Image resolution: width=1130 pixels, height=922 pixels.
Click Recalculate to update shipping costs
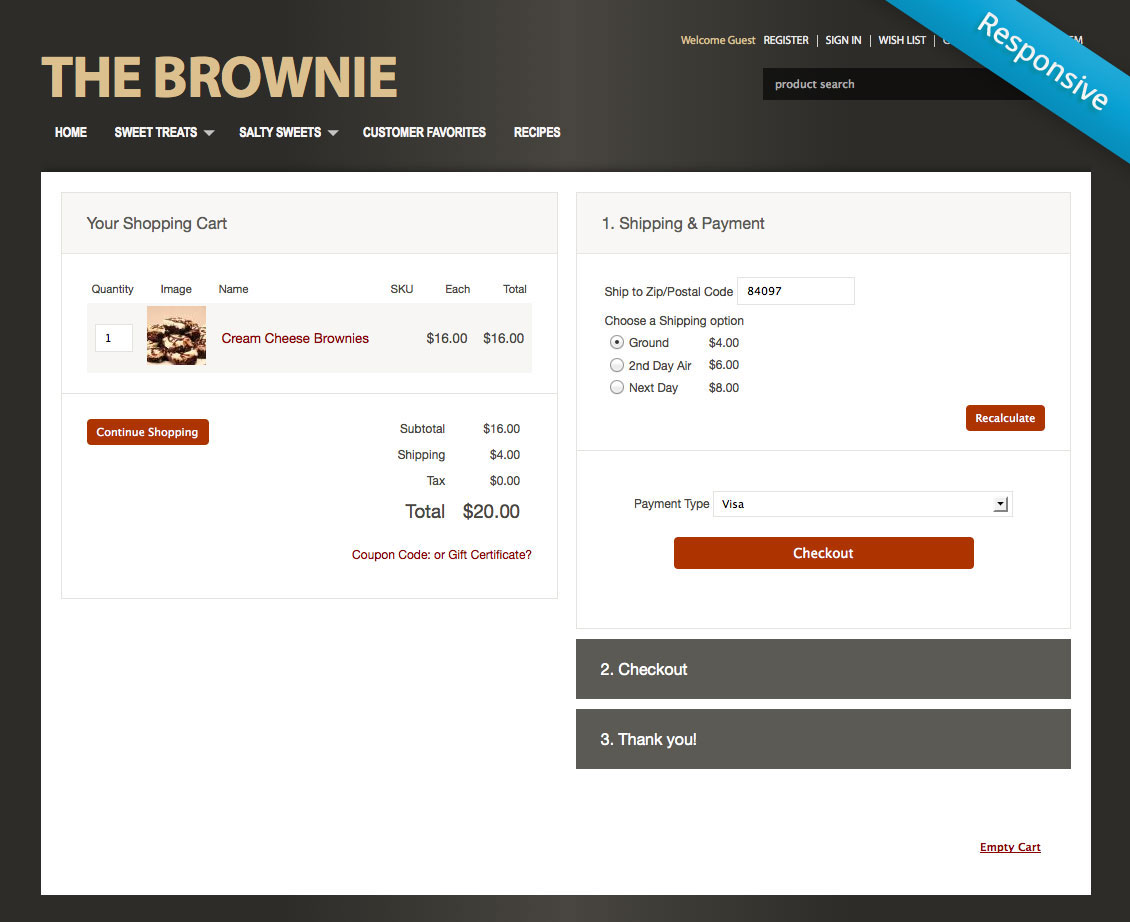pyautogui.click(x=1005, y=417)
